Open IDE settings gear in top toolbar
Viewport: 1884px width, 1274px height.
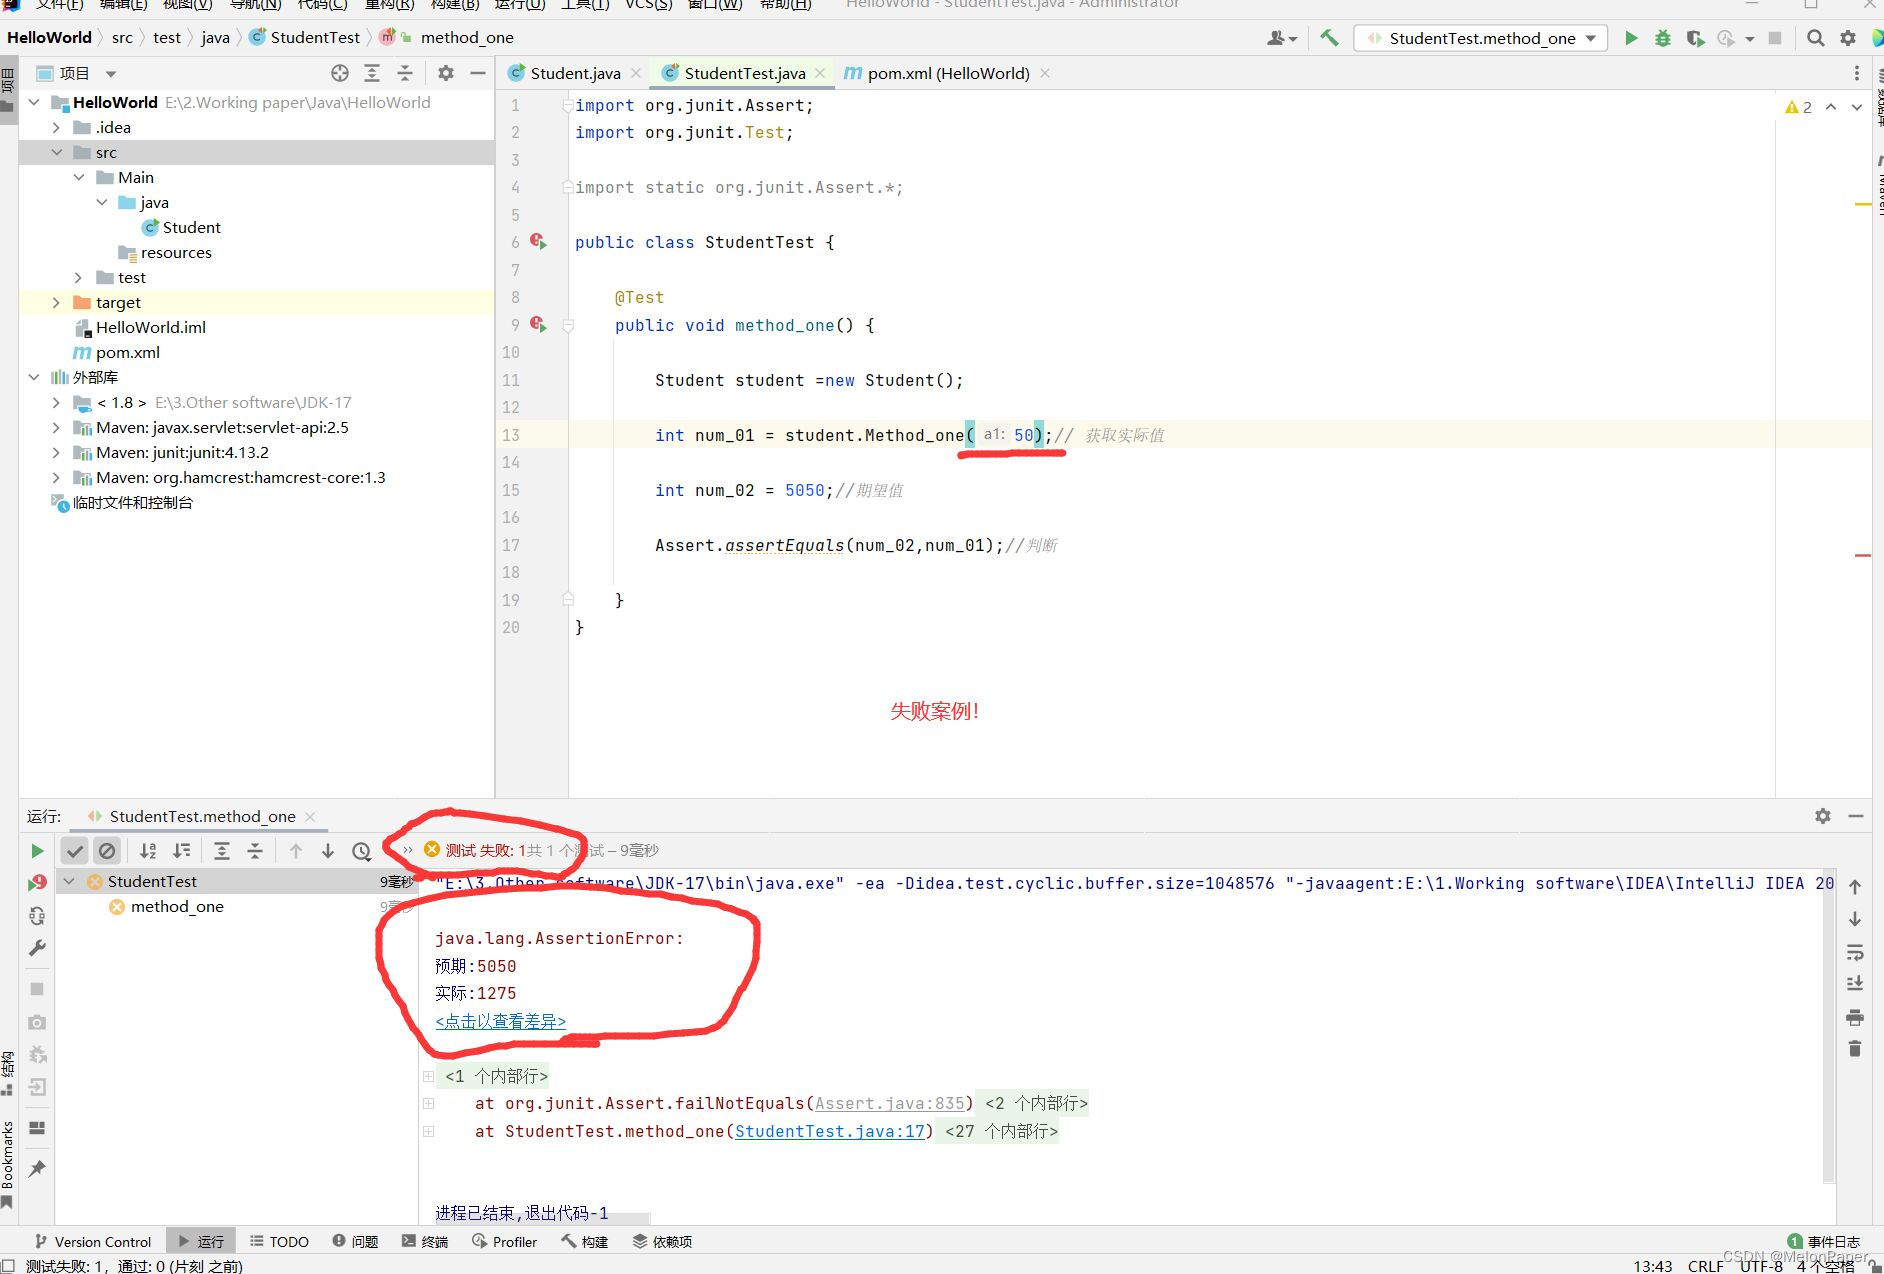click(x=1848, y=38)
